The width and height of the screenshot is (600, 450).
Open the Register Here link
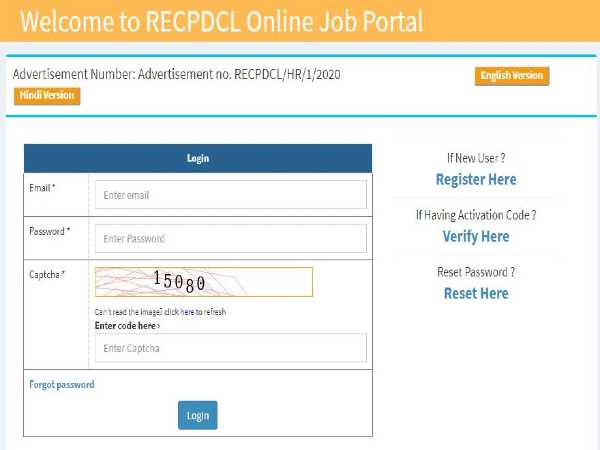tap(476, 179)
